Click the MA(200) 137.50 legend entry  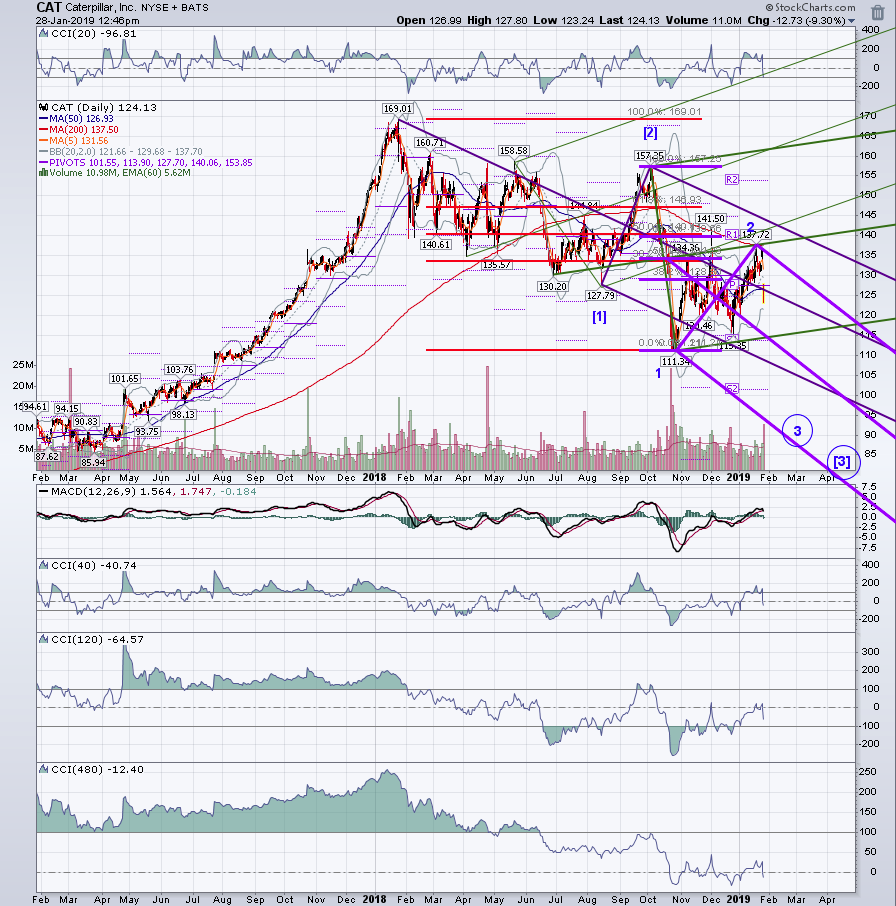click(x=79, y=129)
